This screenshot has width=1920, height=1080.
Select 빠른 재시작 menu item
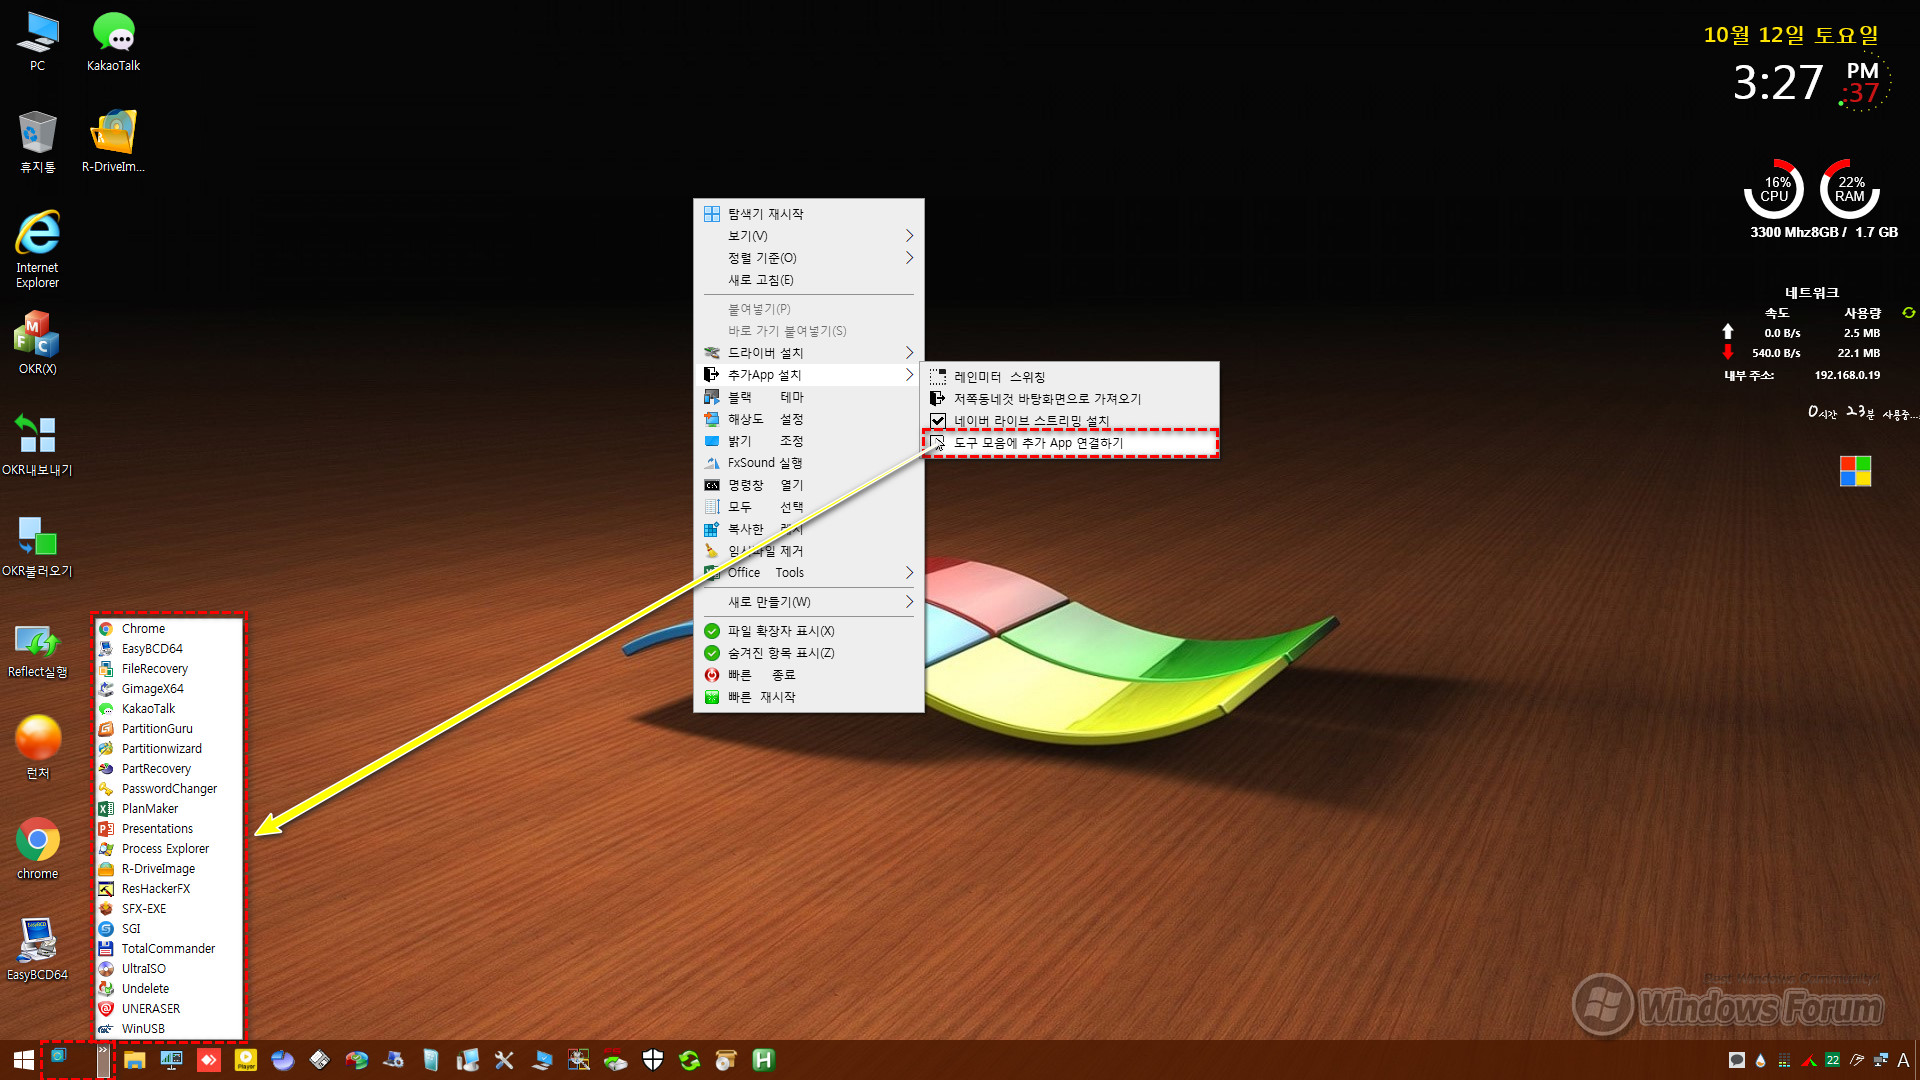tap(808, 697)
